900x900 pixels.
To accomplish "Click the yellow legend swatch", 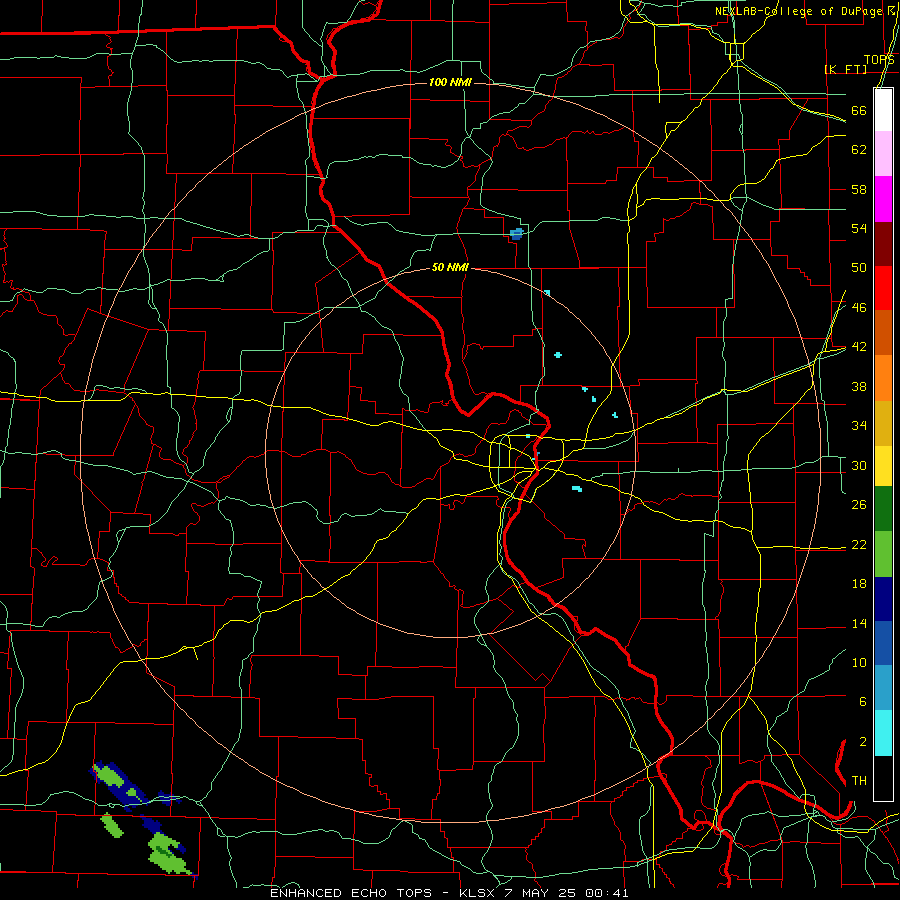I will click(x=883, y=465).
